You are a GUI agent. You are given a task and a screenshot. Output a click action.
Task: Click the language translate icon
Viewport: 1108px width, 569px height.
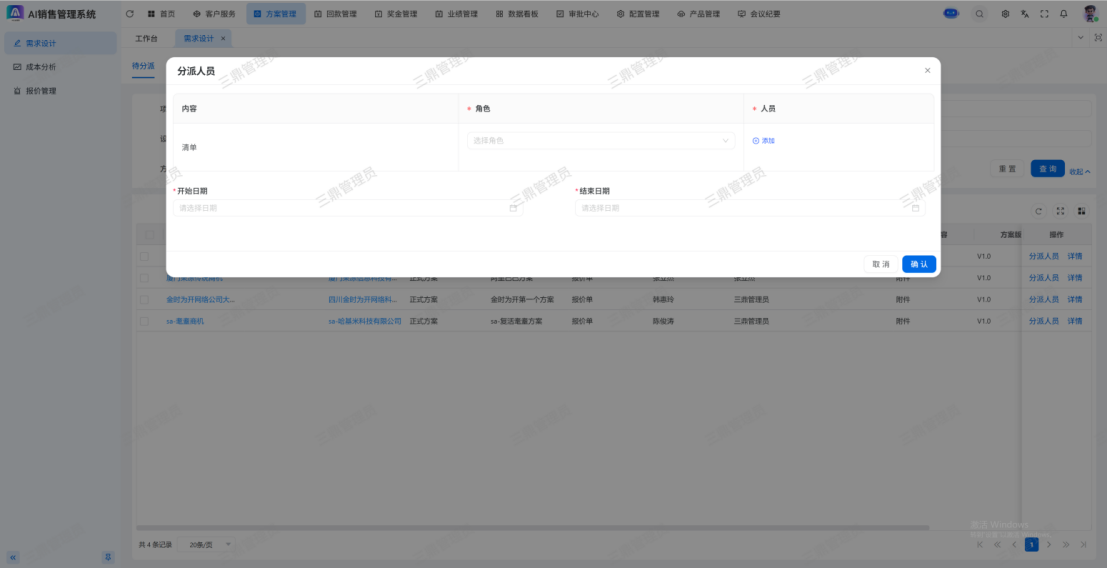(x=1024, y=14)
